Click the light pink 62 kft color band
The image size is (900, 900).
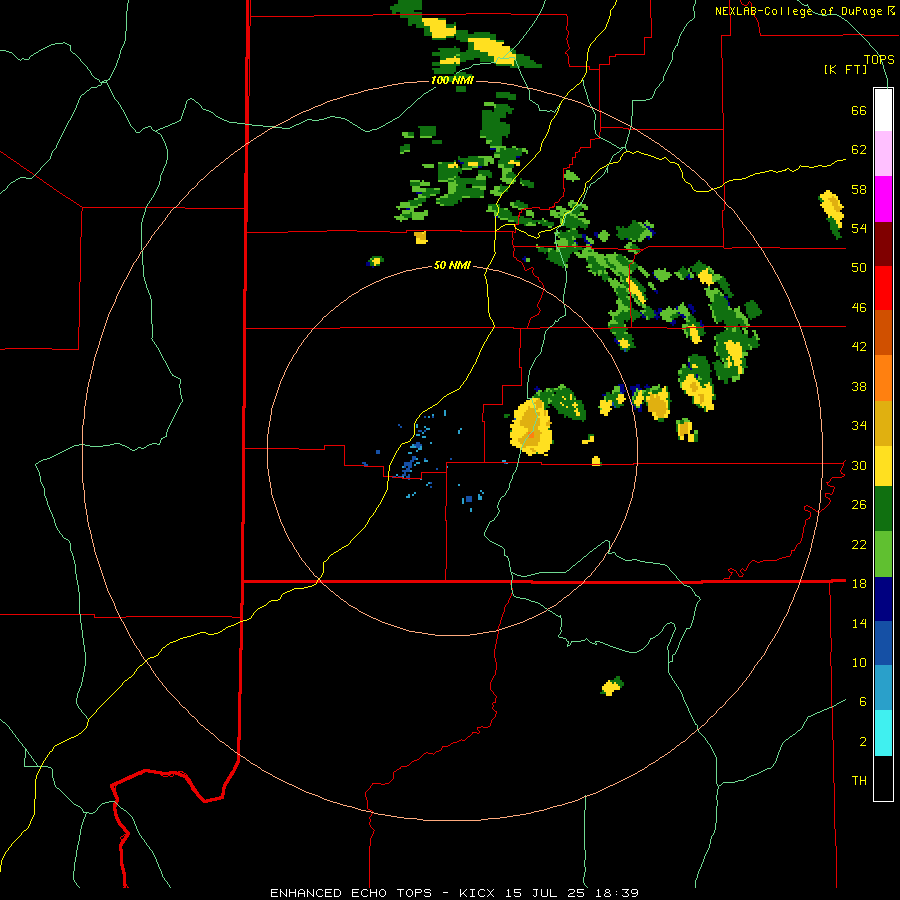tap(883, 153)
